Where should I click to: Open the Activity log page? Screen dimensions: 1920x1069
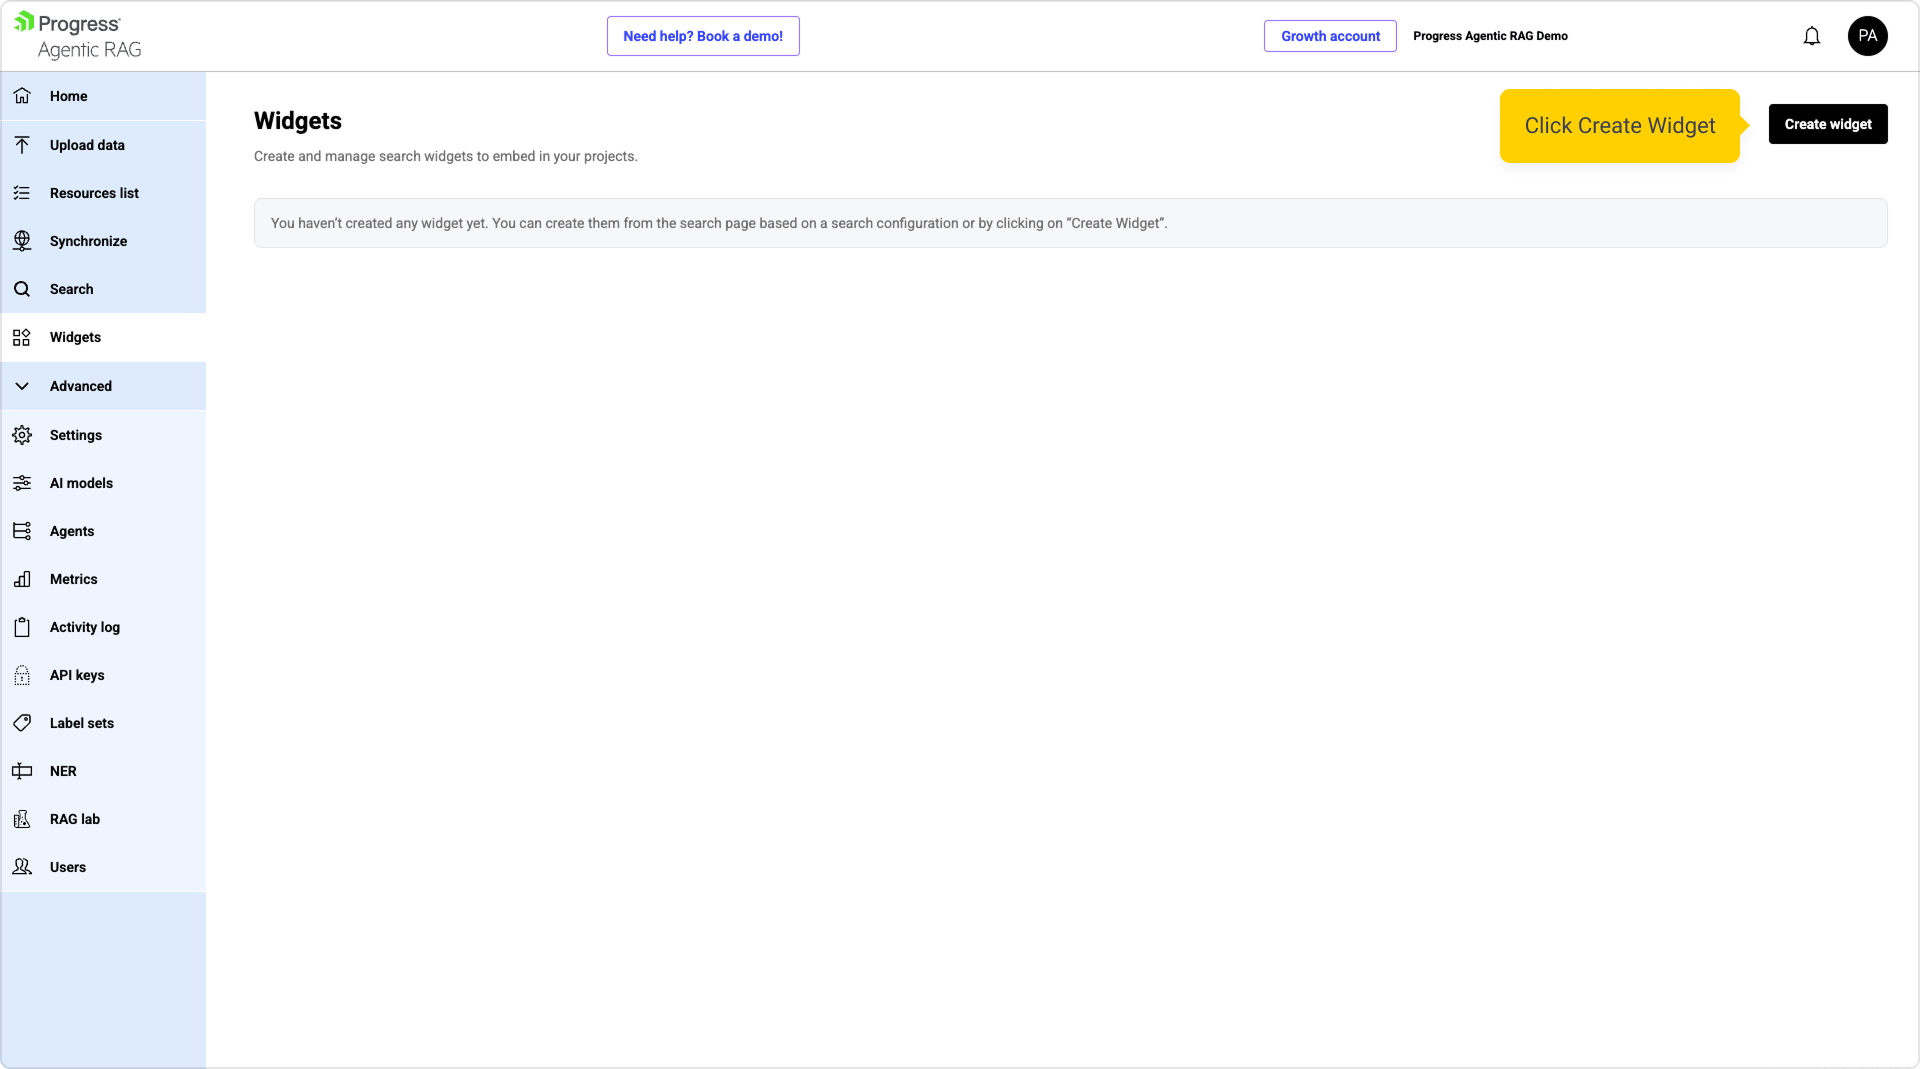(85, 627)
